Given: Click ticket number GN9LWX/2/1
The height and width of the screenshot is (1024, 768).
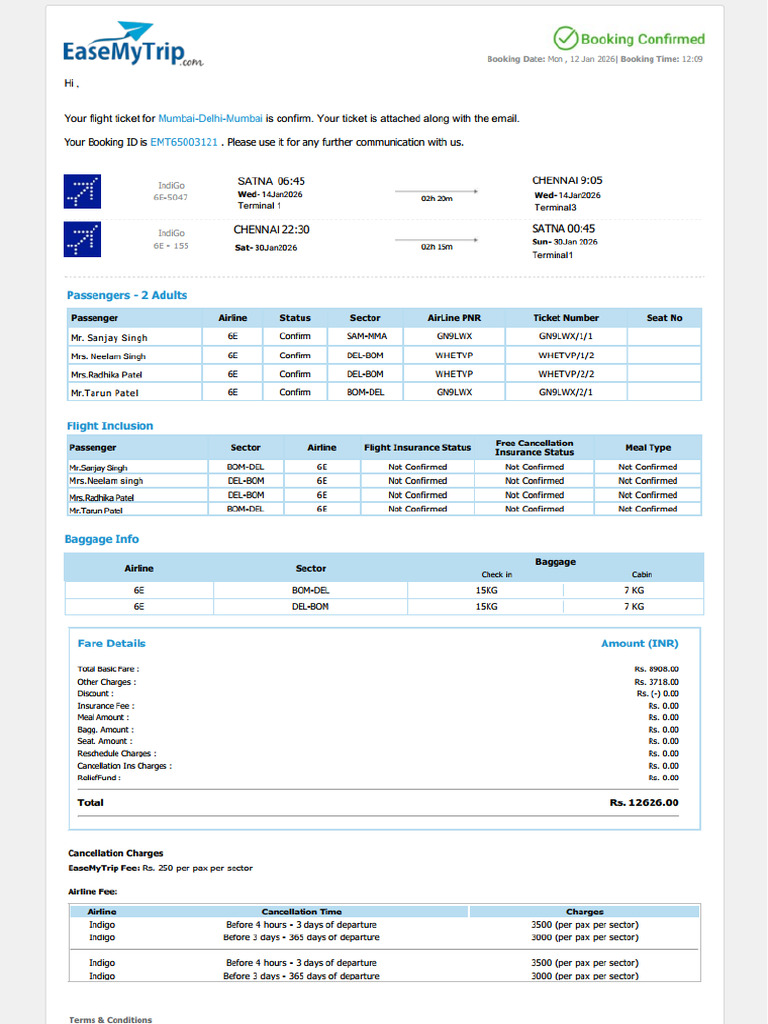Looking at the screenshot, I should (566, 392).
